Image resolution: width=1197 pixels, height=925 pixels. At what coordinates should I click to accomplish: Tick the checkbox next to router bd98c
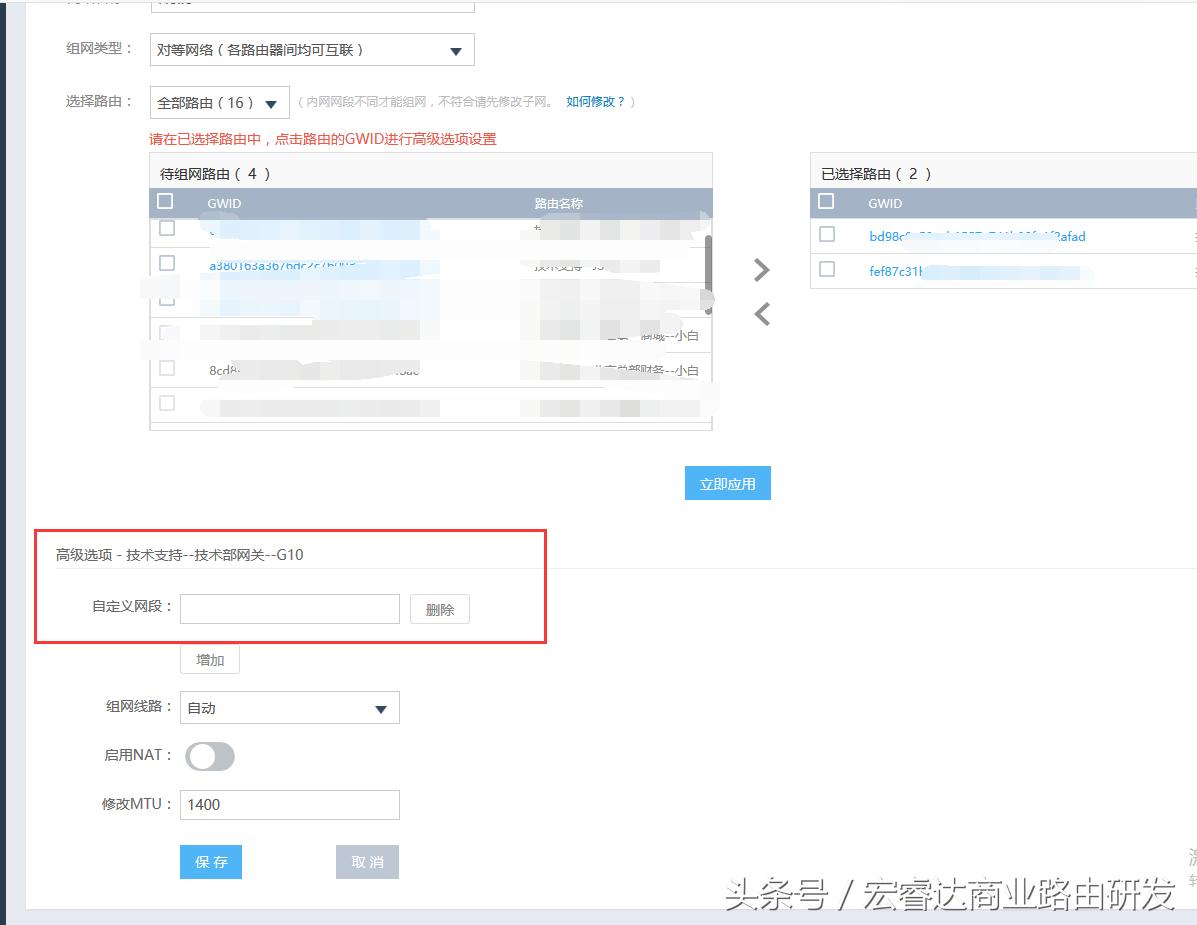[x=826, y=236]
